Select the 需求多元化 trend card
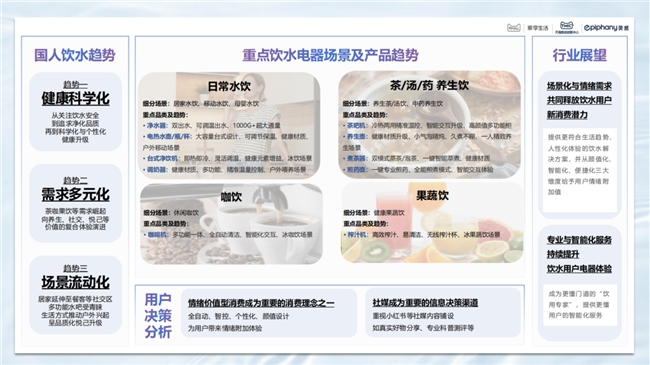 (75, 203)
